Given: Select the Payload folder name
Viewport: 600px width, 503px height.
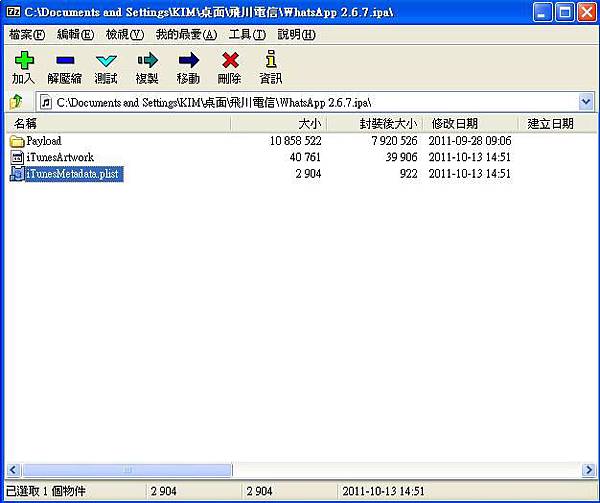Looking at the screenshot, I should (44, 141).
